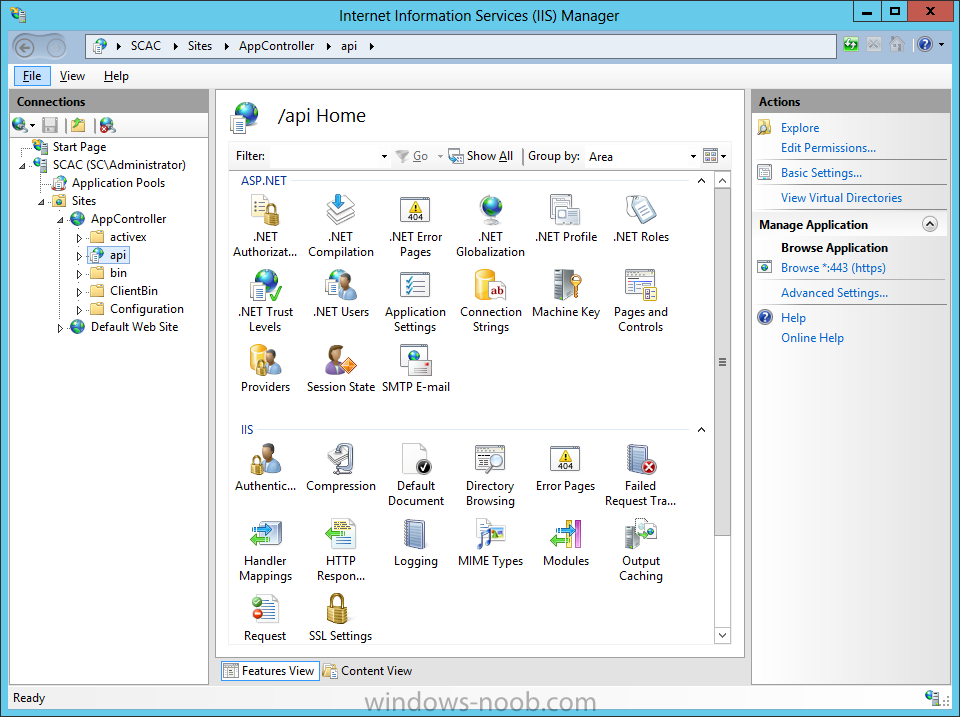Viewport: 960px width, 717px height.
Task: Open the Machine Key feature
Action: [x=566, y=294]
